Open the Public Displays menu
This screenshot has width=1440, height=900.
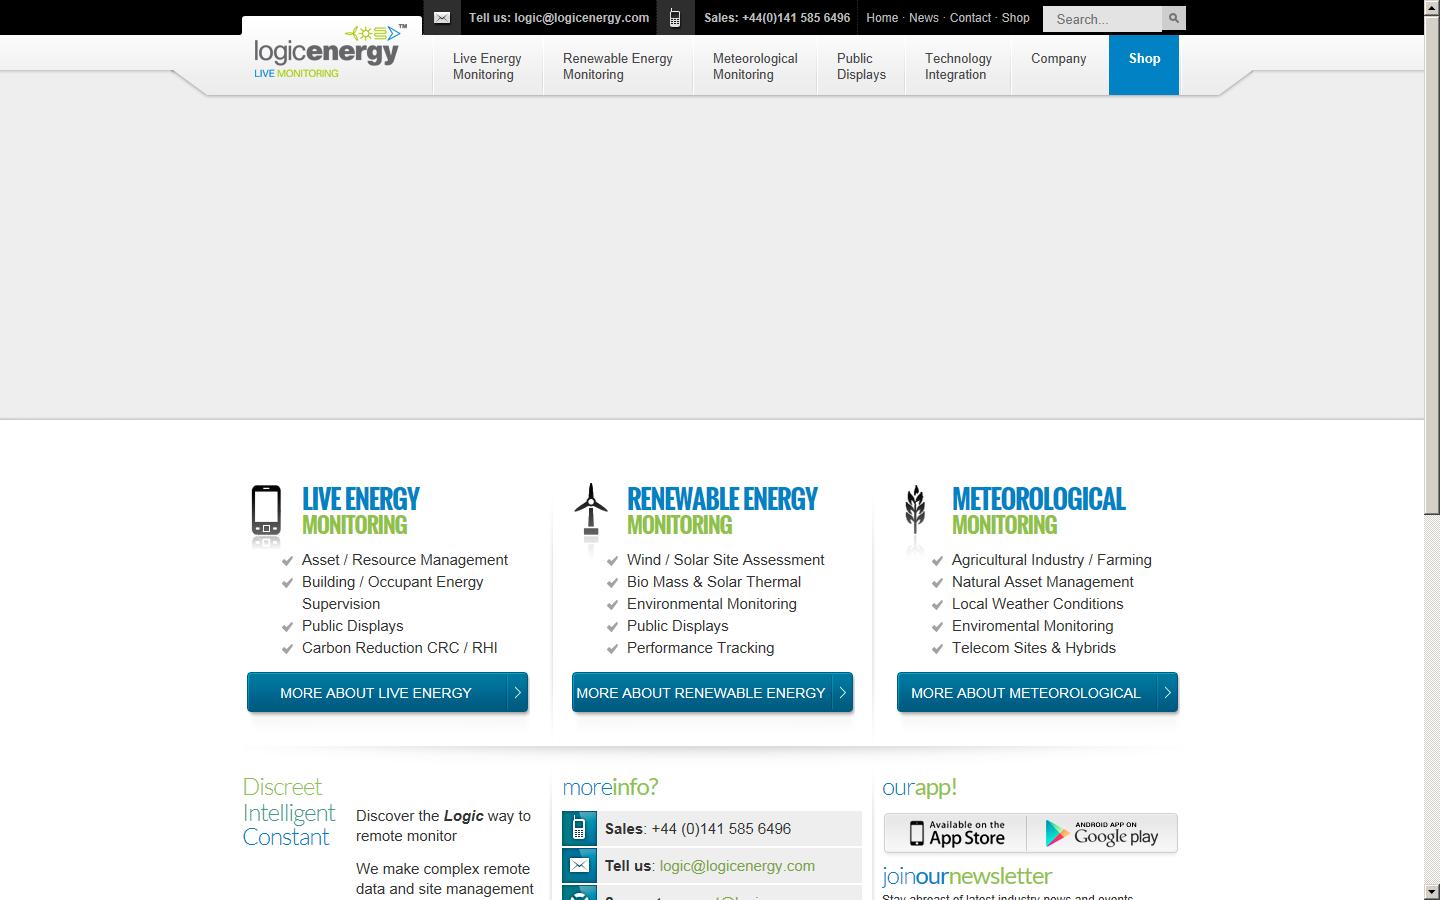tap(859, 66)
